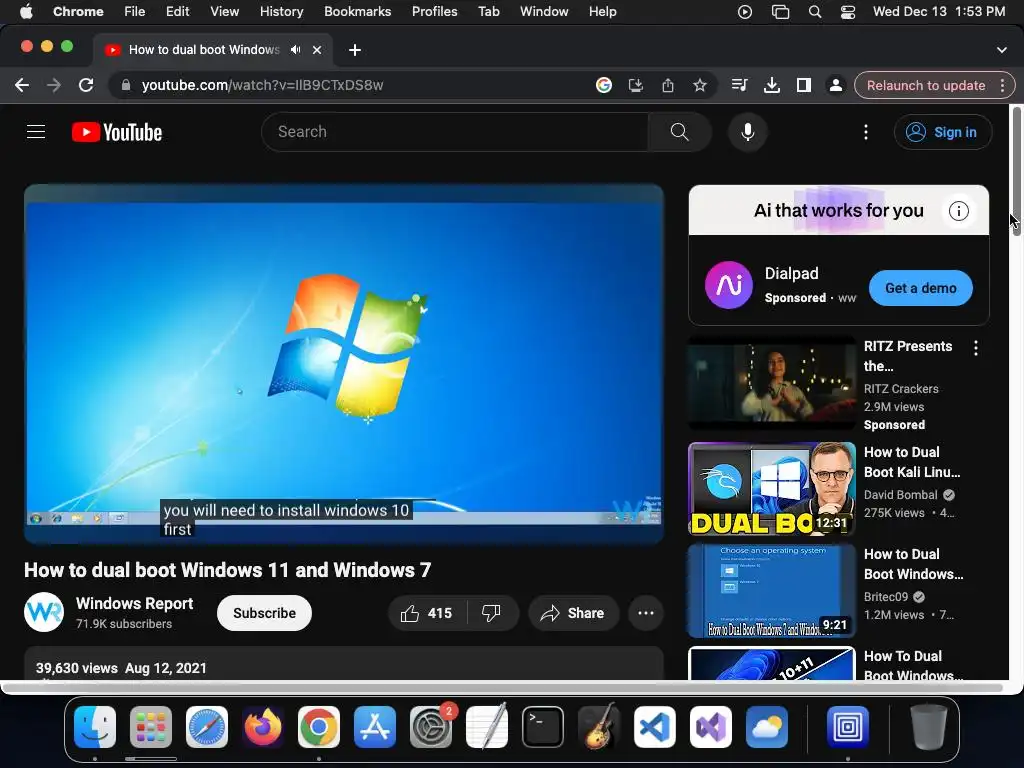Image resolution: width=1024 pixels, height=768 pixels.
Task: Open the Profiles menu
Action: 434,12
